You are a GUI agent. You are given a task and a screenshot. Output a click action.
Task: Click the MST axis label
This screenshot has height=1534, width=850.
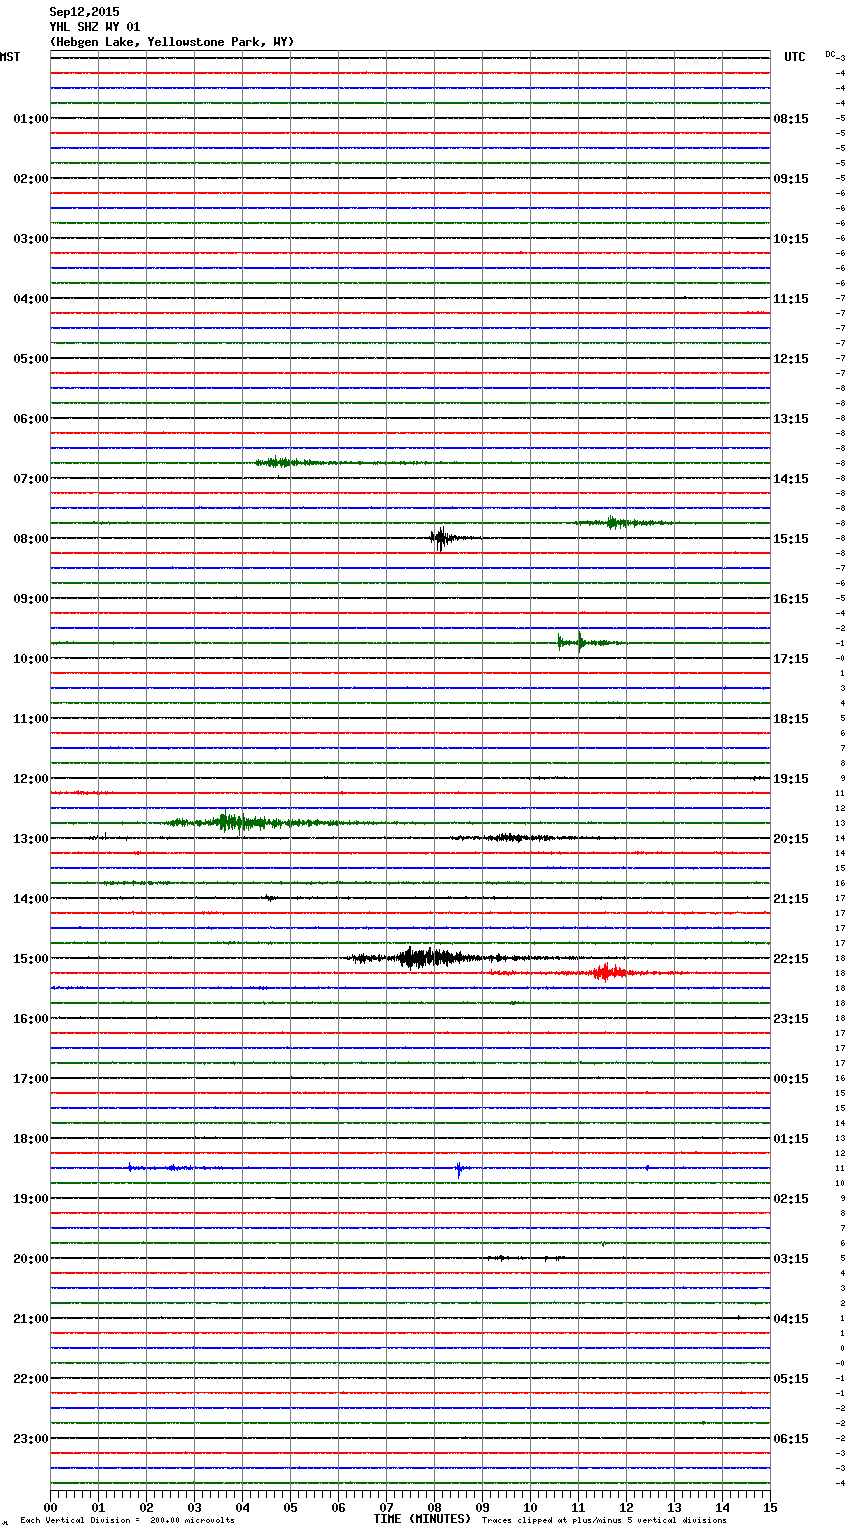point(10,57)
